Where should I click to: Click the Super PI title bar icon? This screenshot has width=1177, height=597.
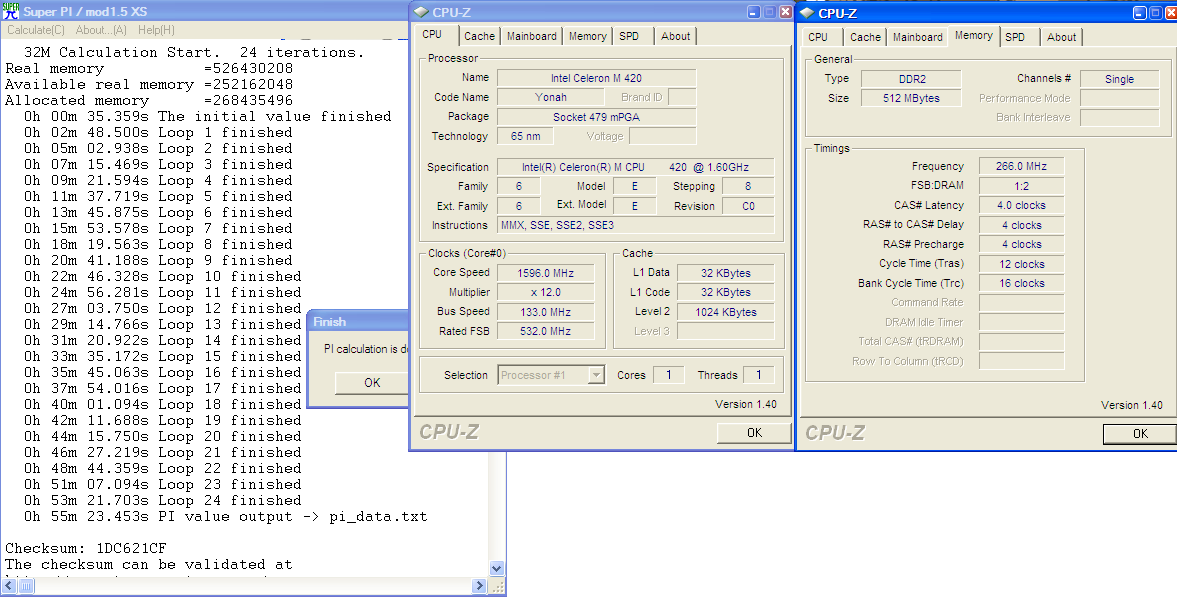coord(11,11)
